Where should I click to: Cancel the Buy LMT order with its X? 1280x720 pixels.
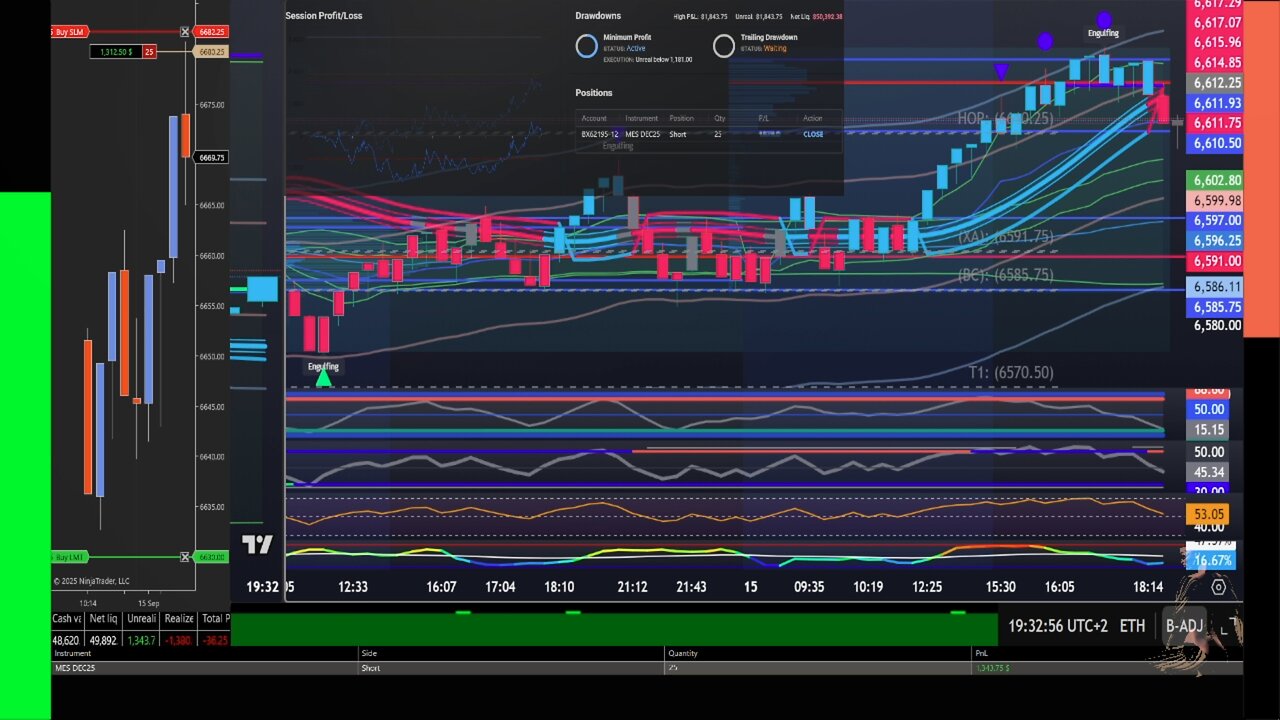[185, 557]
